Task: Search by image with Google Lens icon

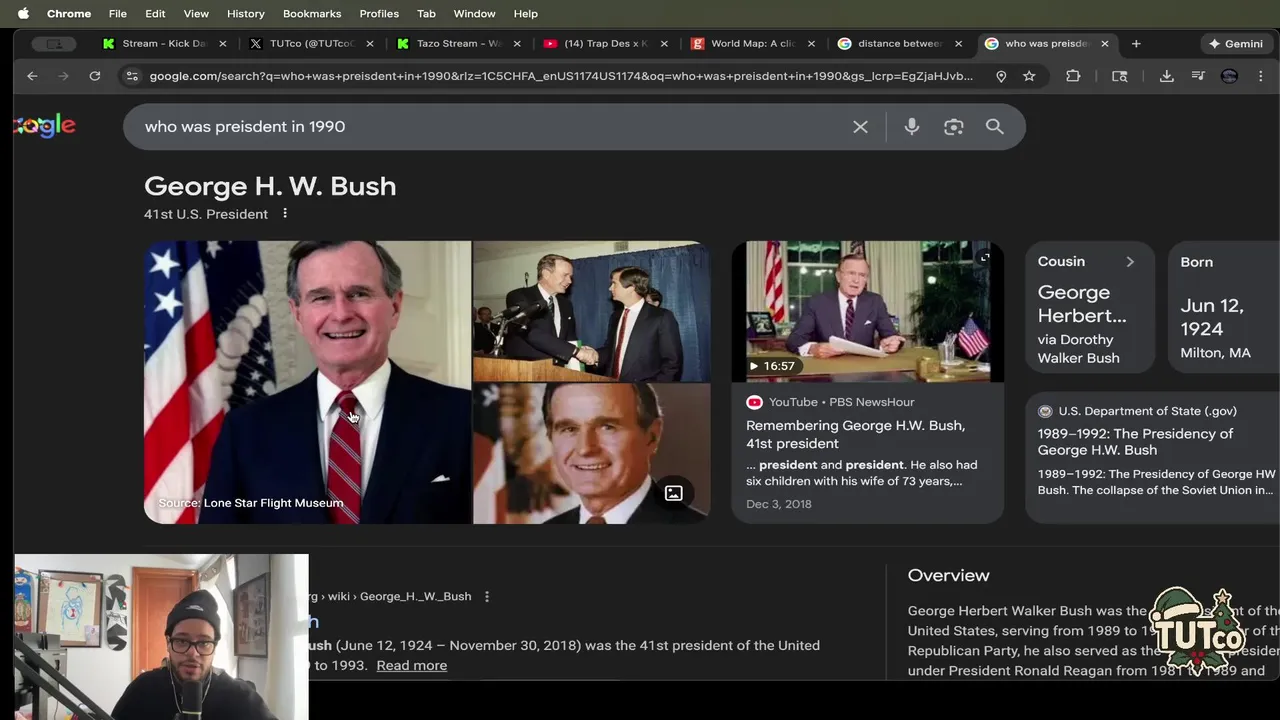Action: tap(953, 127)
